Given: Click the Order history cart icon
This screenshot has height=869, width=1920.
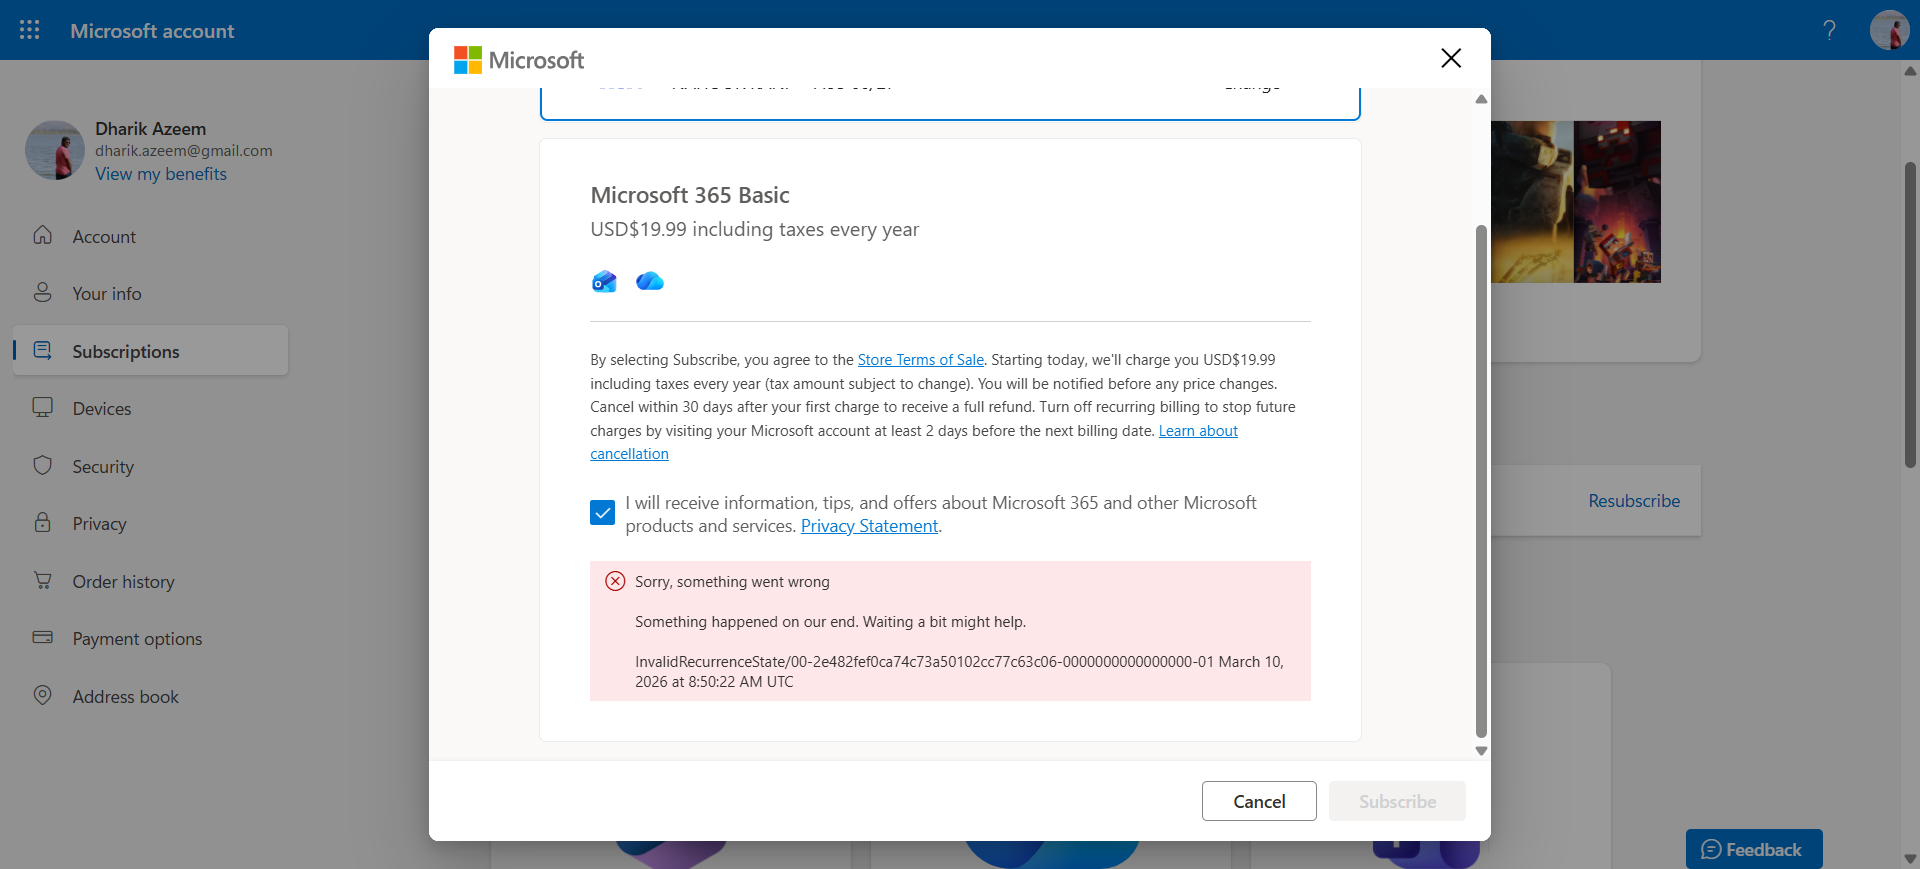Looking at the screenshot, I should tap(42, 580).
